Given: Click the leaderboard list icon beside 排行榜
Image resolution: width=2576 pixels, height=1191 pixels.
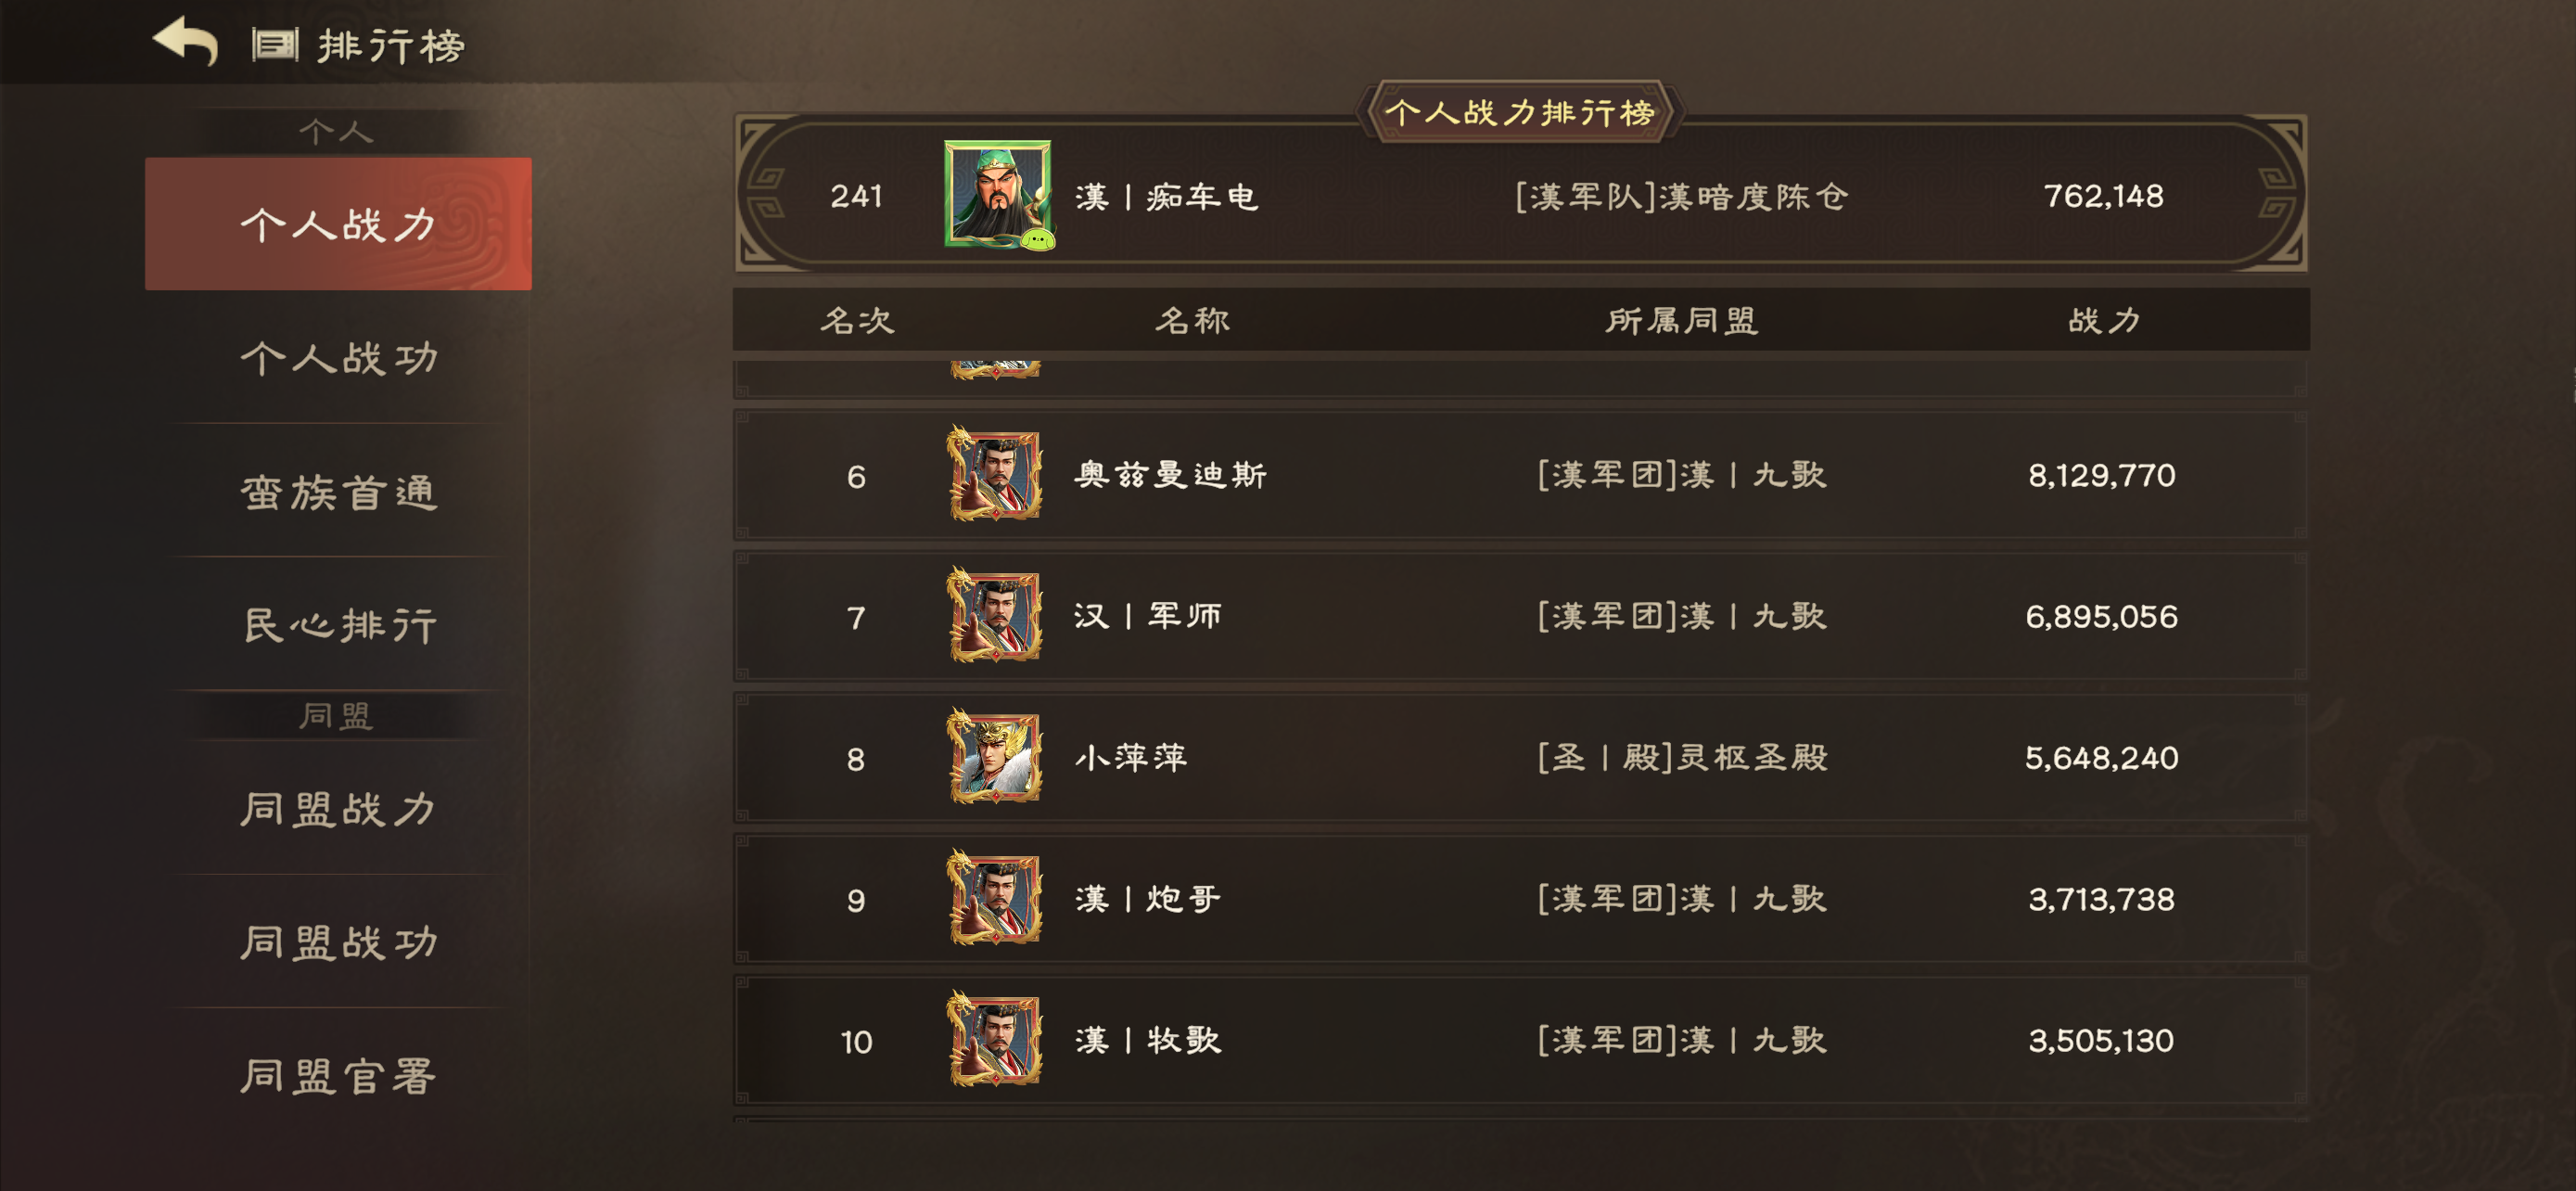Looking at the screenshot, I should pos(275,45).
